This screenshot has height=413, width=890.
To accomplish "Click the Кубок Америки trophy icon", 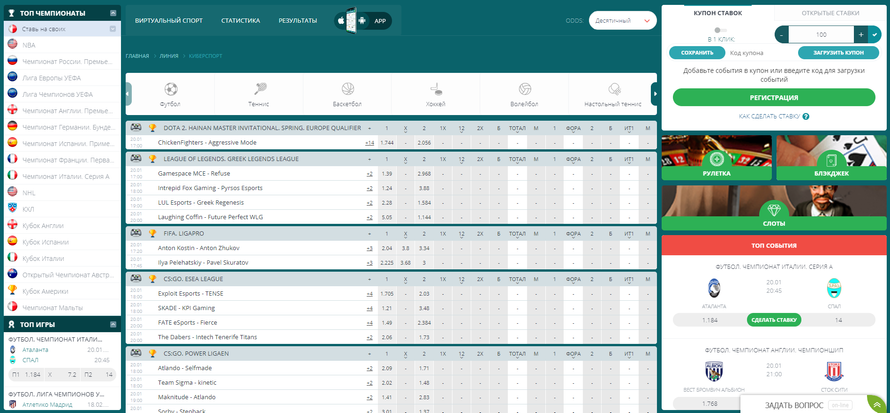I will [12, 290].
